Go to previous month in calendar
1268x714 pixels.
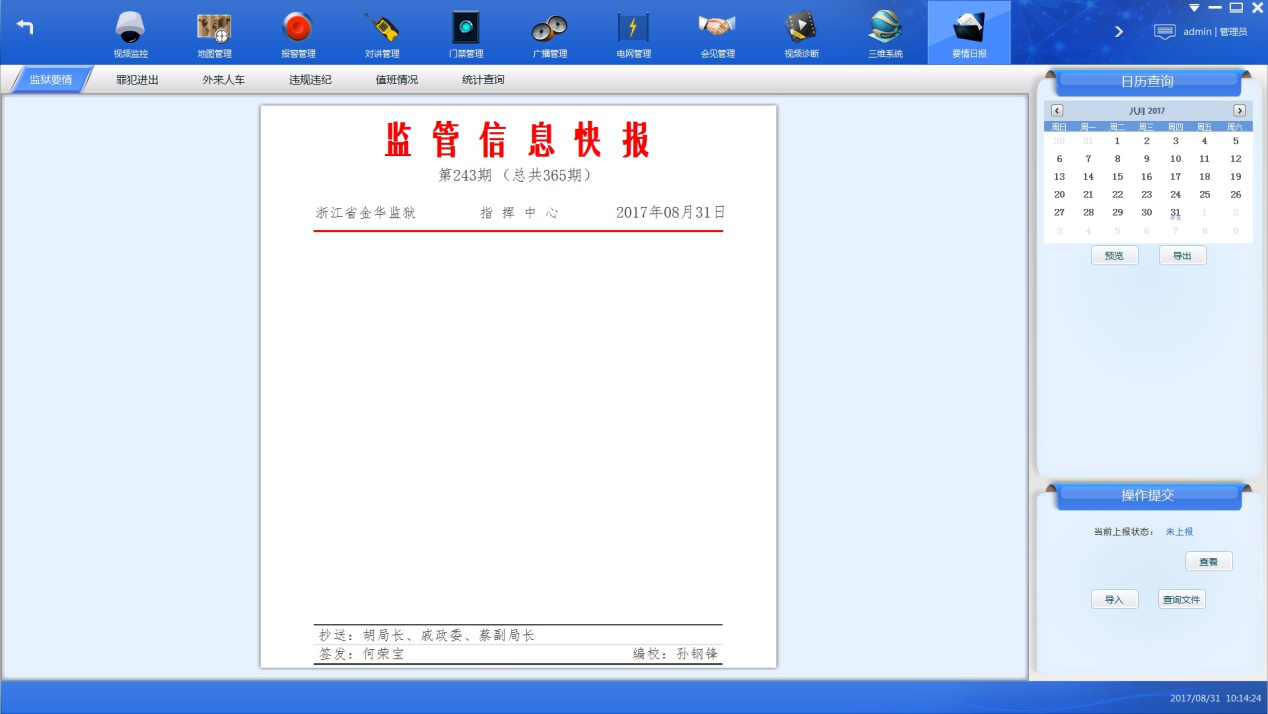[x=1057, y=111]
